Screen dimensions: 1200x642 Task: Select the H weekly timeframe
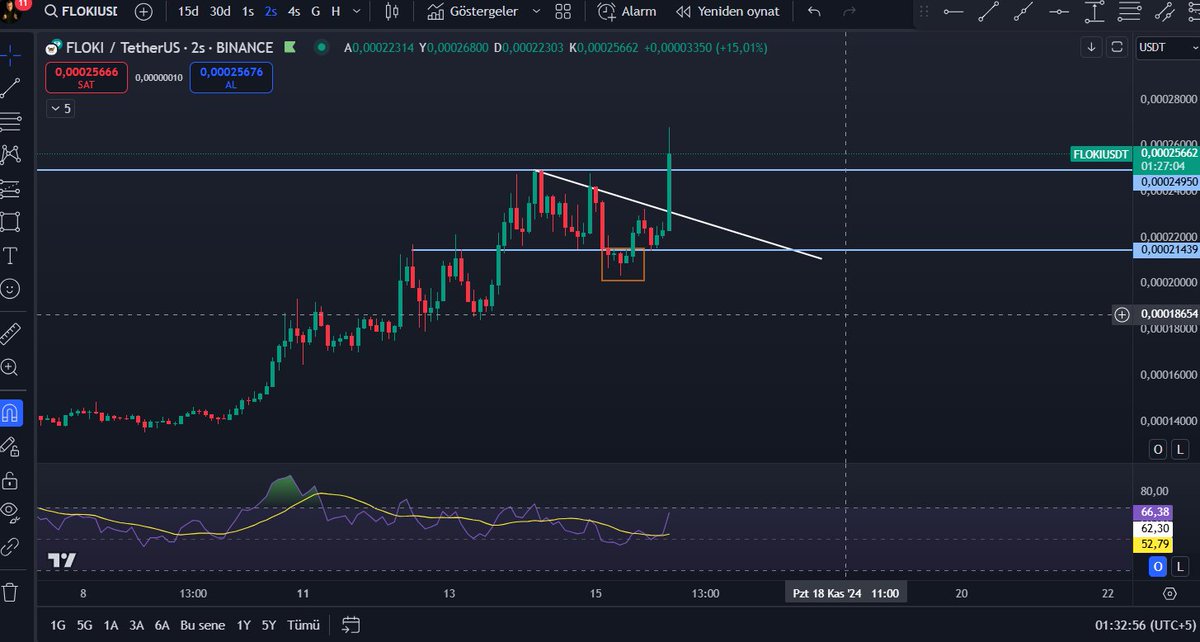[x=335, y=12]
